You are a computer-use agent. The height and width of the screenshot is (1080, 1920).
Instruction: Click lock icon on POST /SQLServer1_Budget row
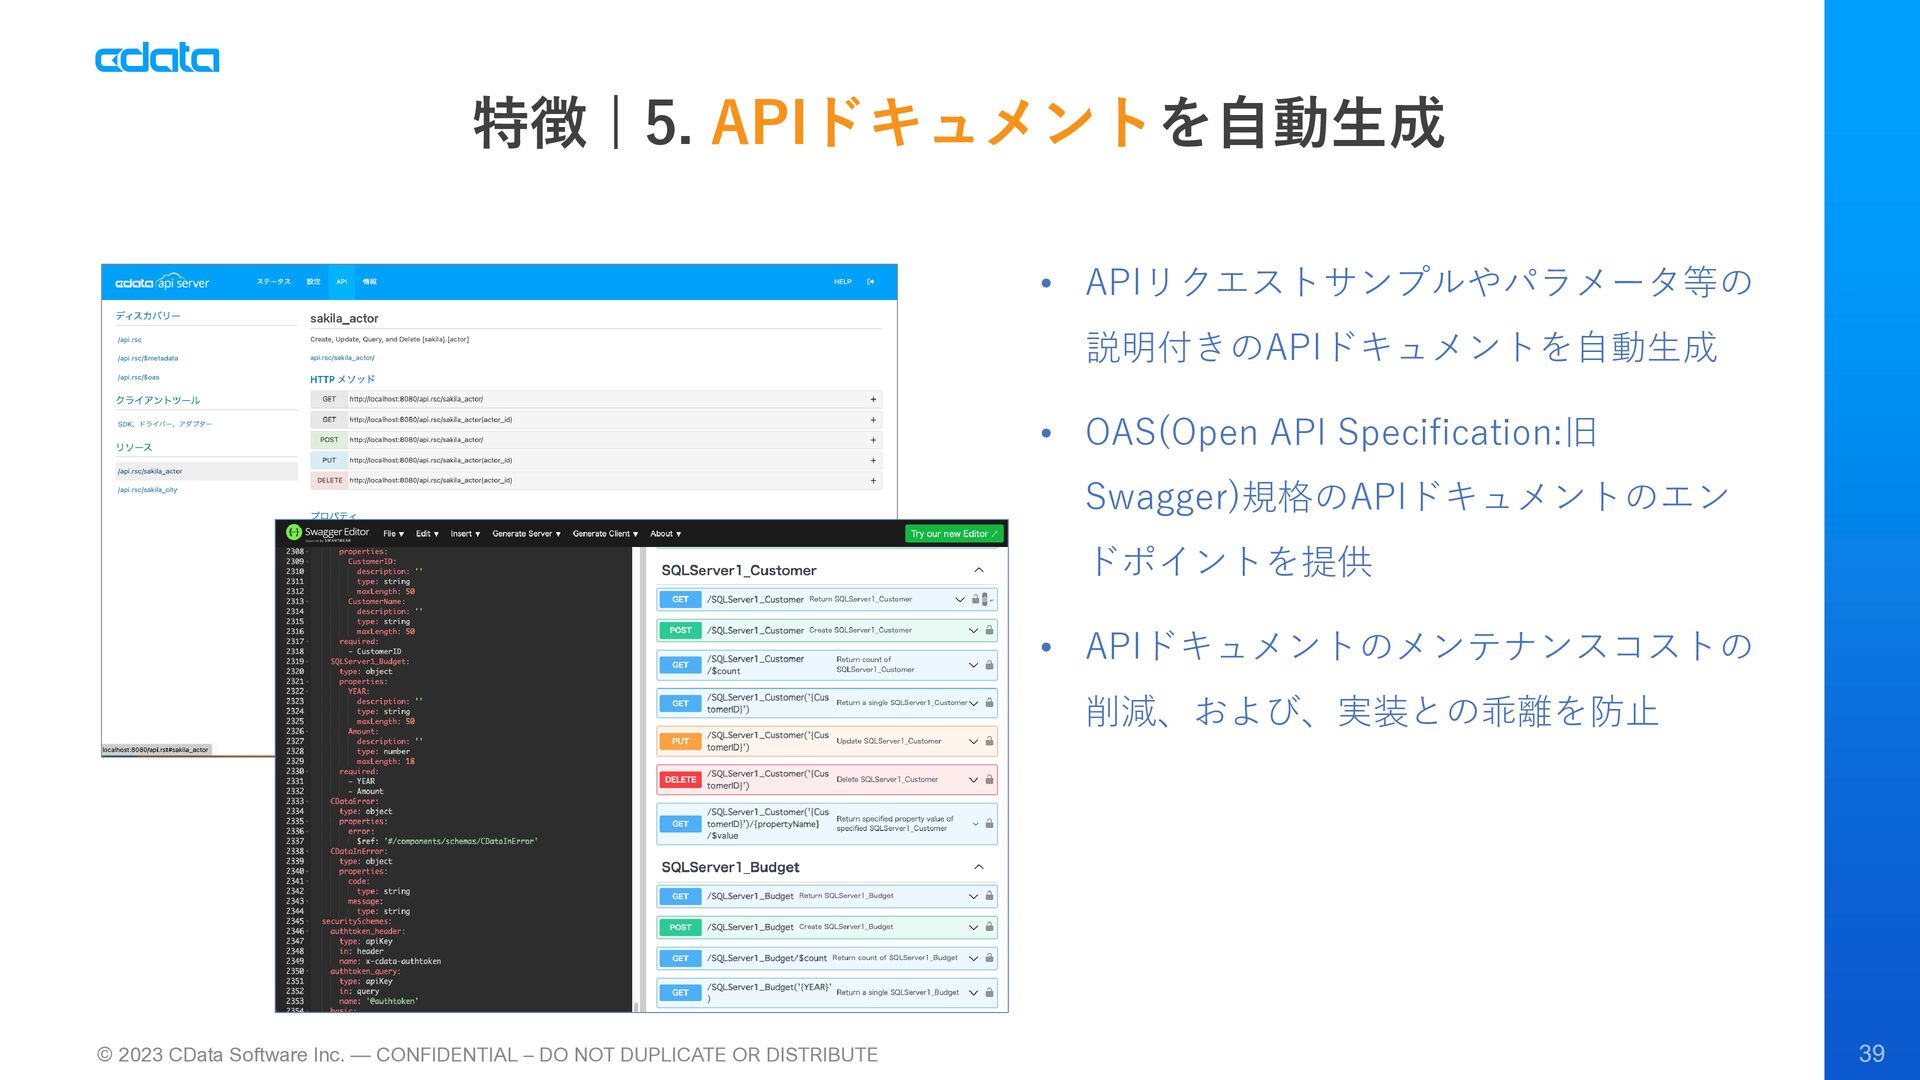[989, 928]
